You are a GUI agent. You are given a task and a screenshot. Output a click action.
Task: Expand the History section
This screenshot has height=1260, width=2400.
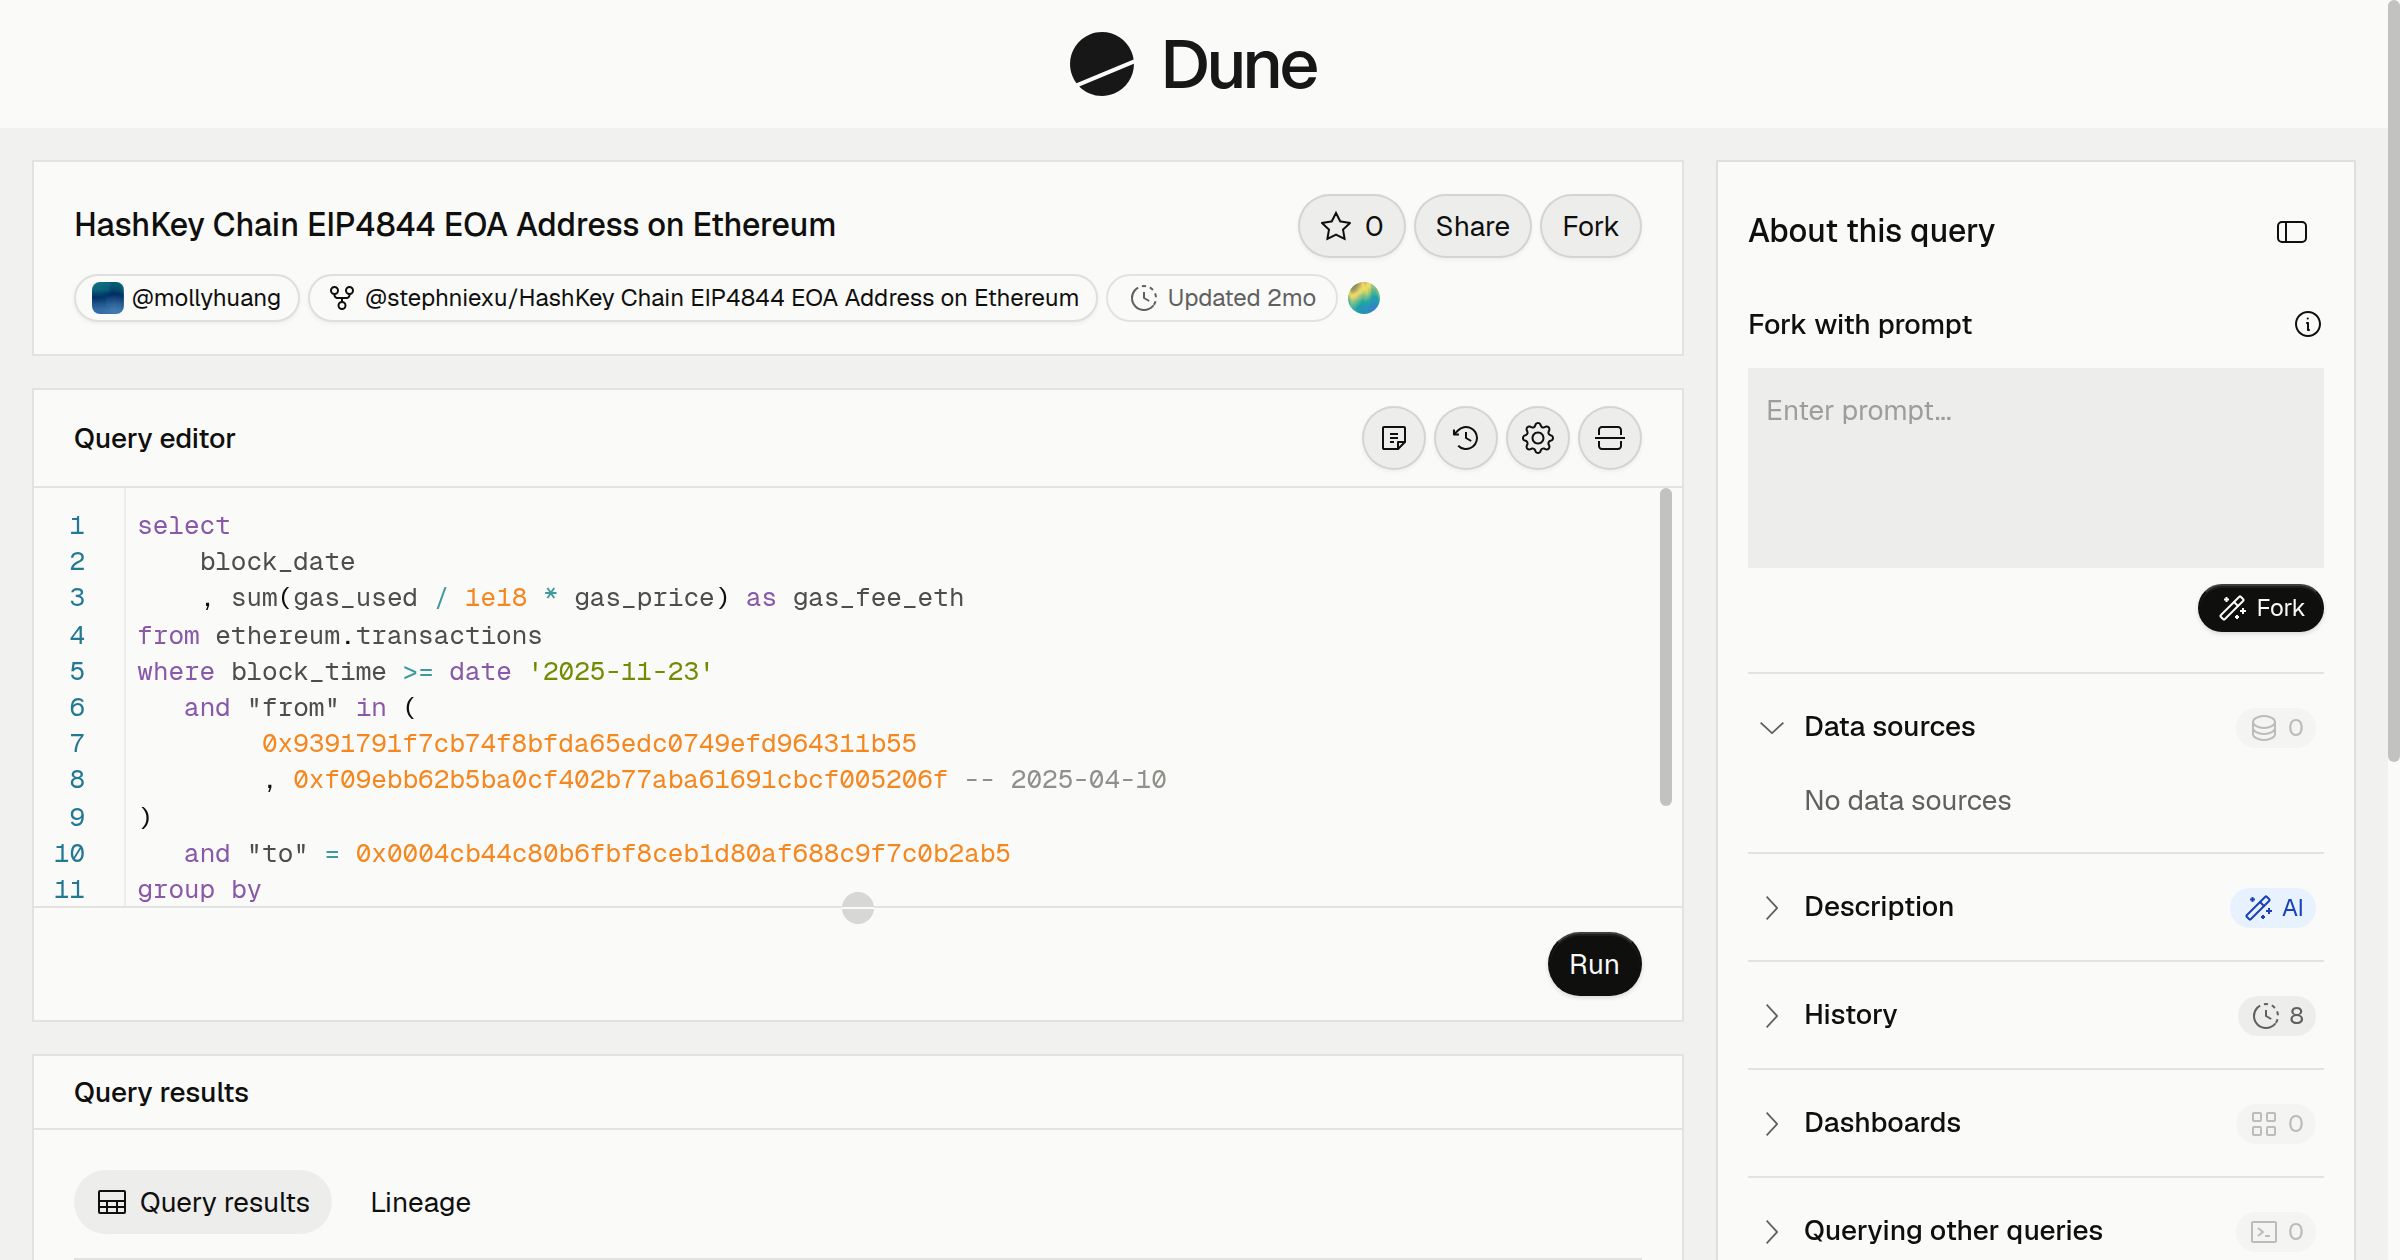coord(1771,1015)
